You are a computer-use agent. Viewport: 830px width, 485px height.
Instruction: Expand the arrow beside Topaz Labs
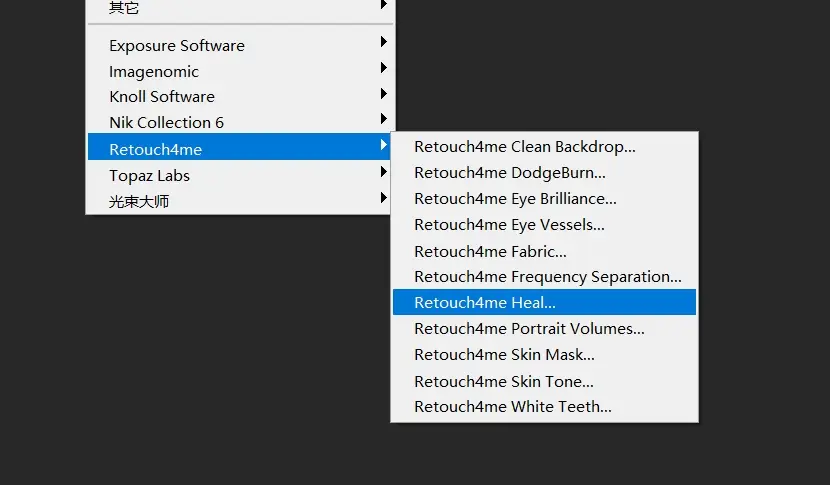click(383, 172)
